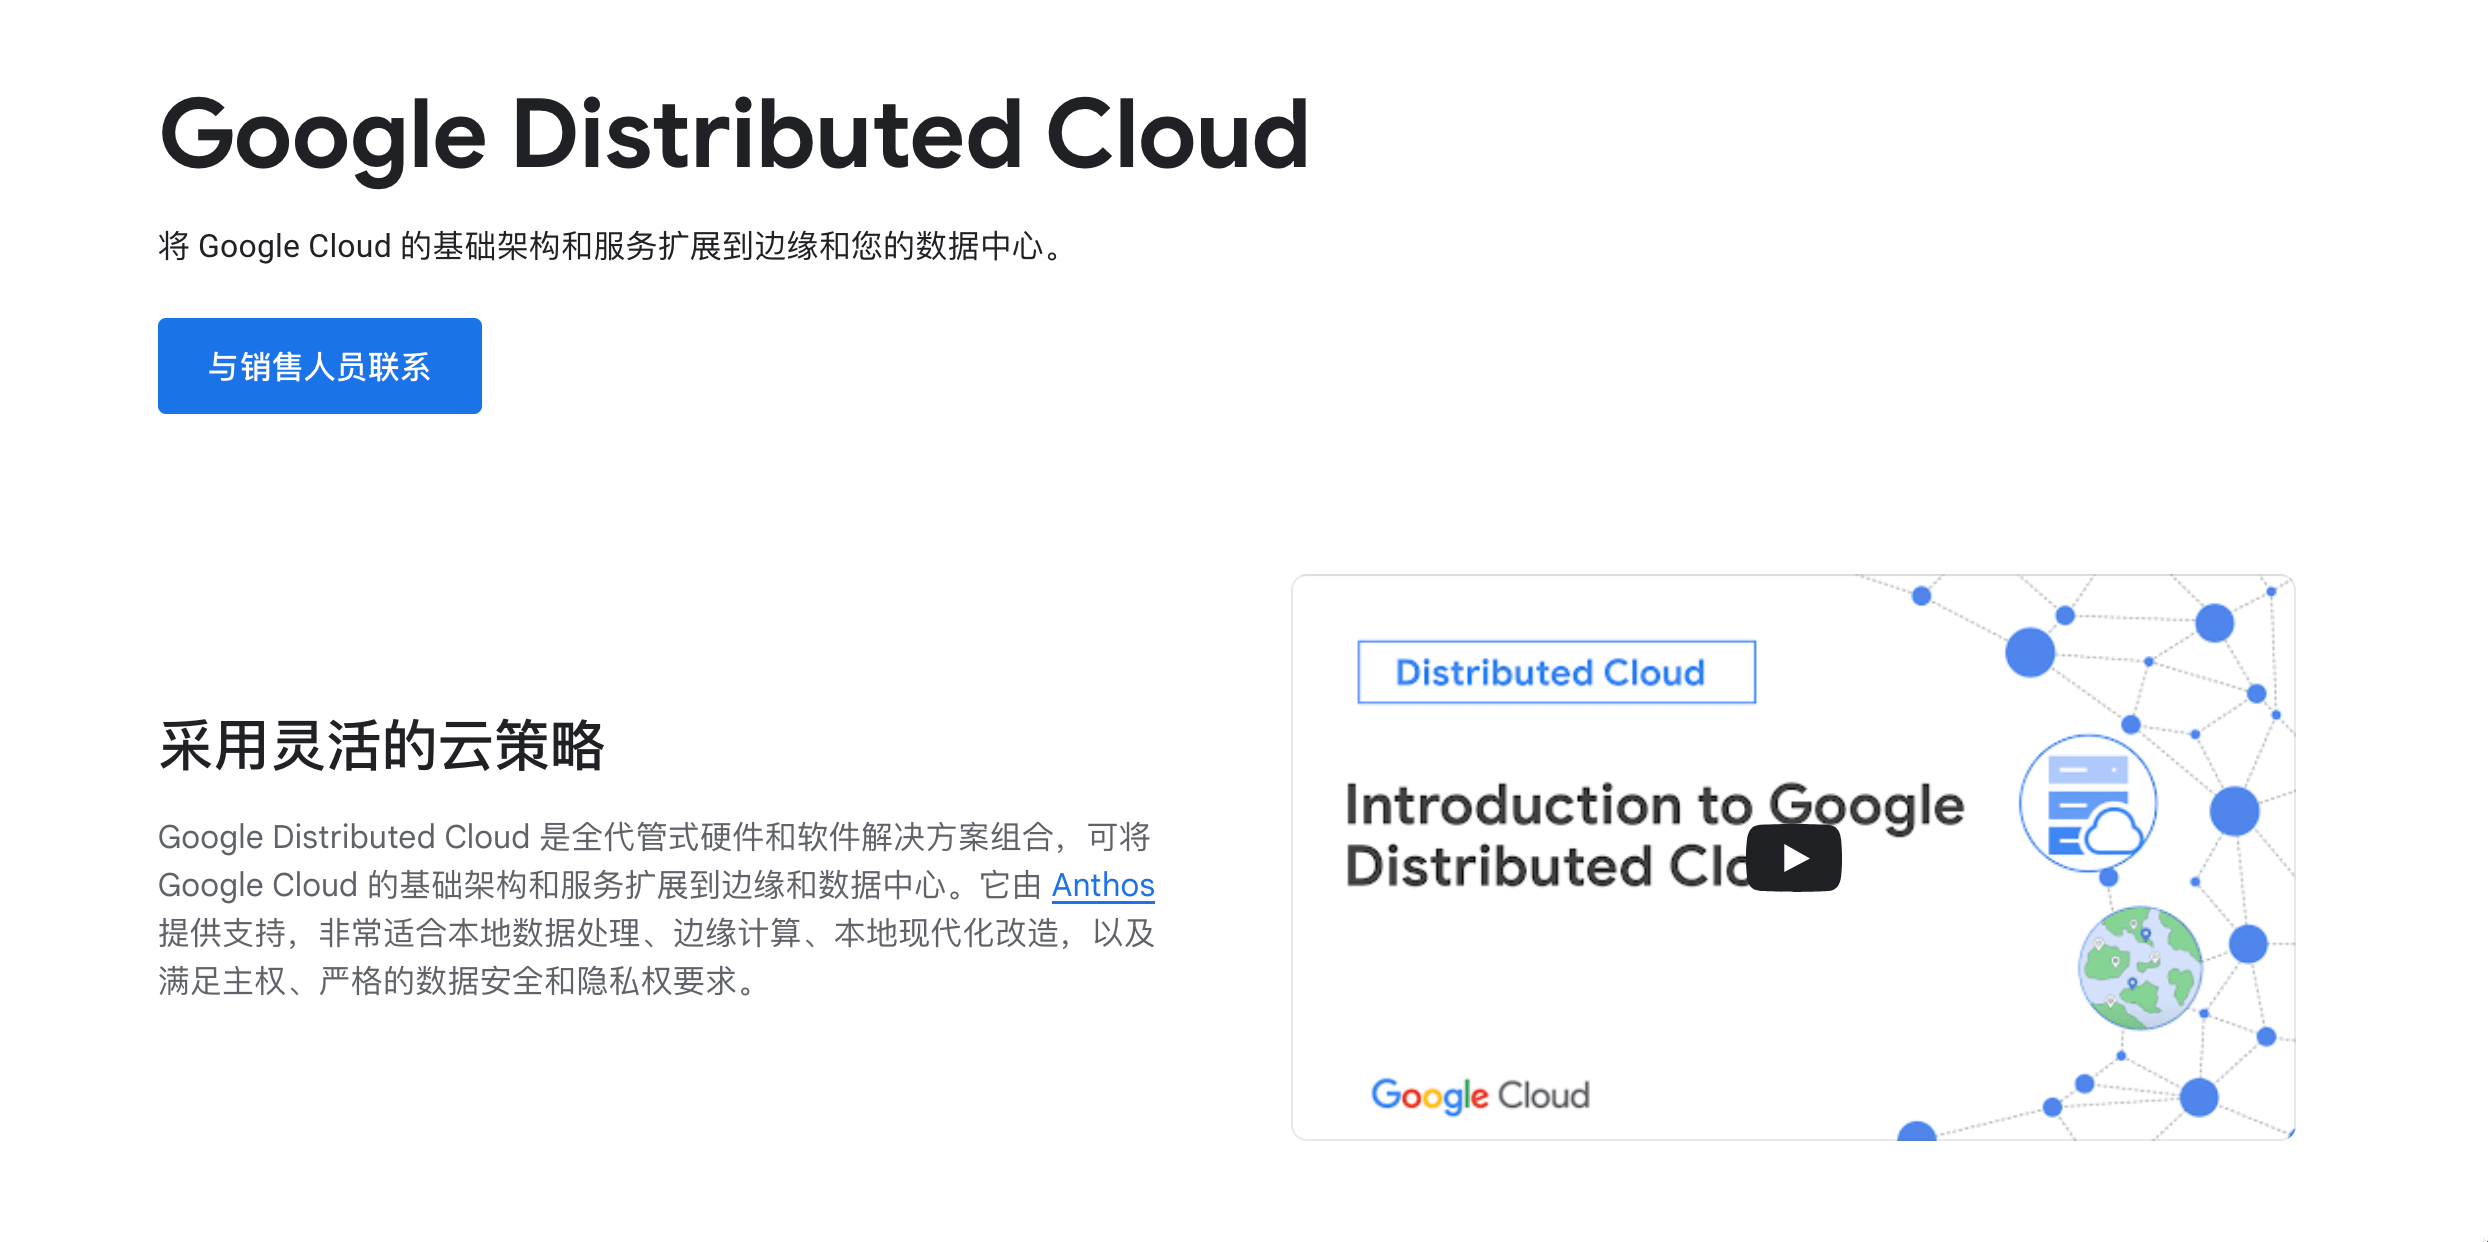Play the Introduction to Google Distributed Cloud video
The width and height of the screenshot is (2488, 1242).
pyautogui.click(x=1794, y=858)
